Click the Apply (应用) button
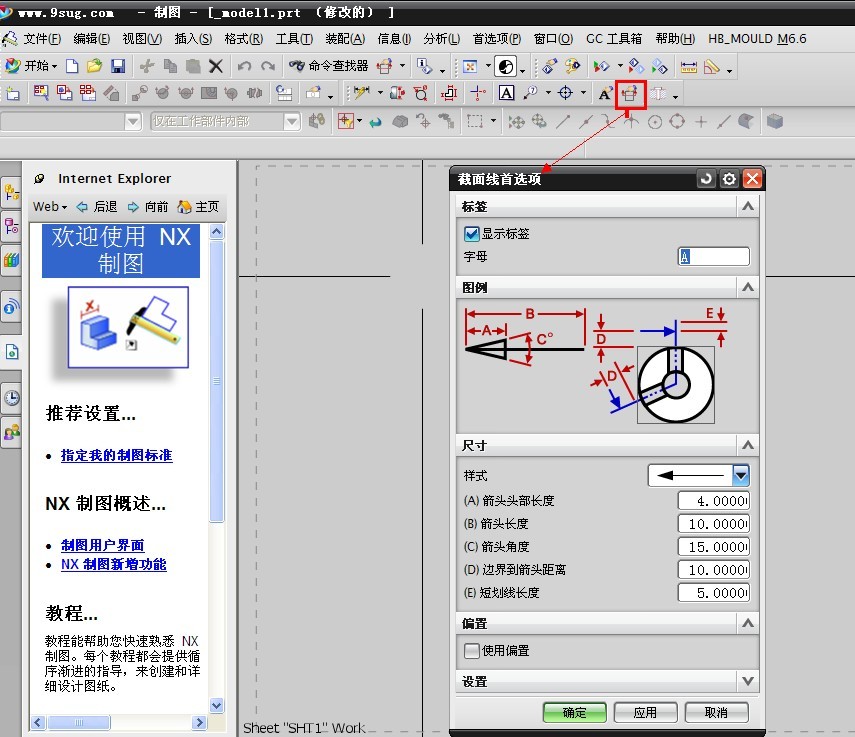The height and width of the screenshot is (737, 855). 645,712
